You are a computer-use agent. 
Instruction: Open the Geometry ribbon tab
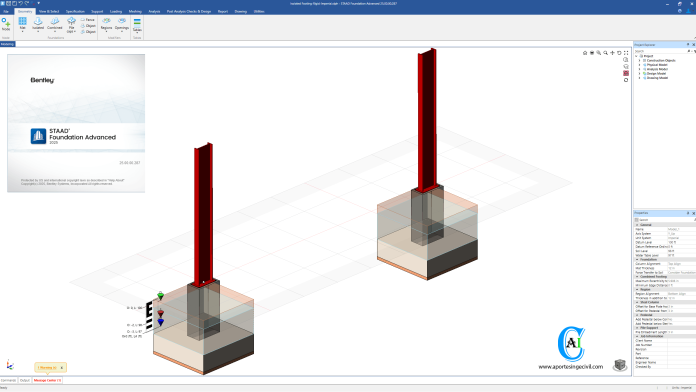click(x=25, y=12)
